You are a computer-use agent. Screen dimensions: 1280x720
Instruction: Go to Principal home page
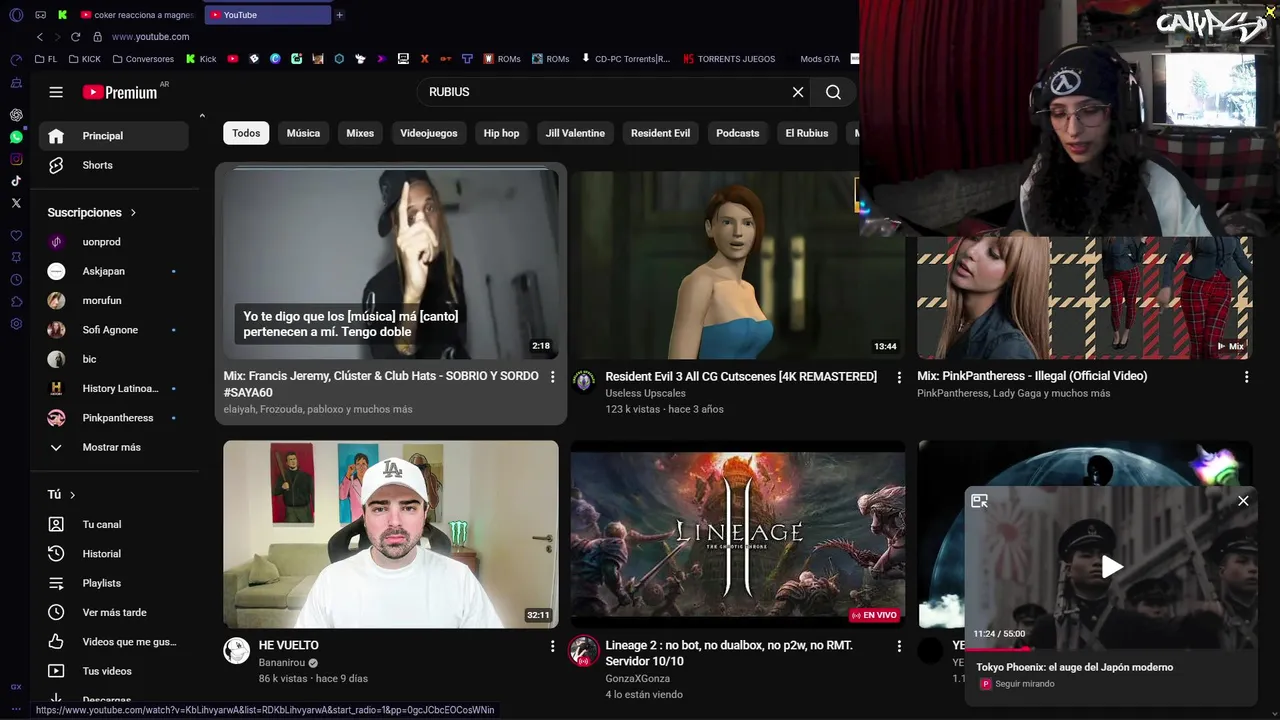pyautogui.click(x=114, y=136)
